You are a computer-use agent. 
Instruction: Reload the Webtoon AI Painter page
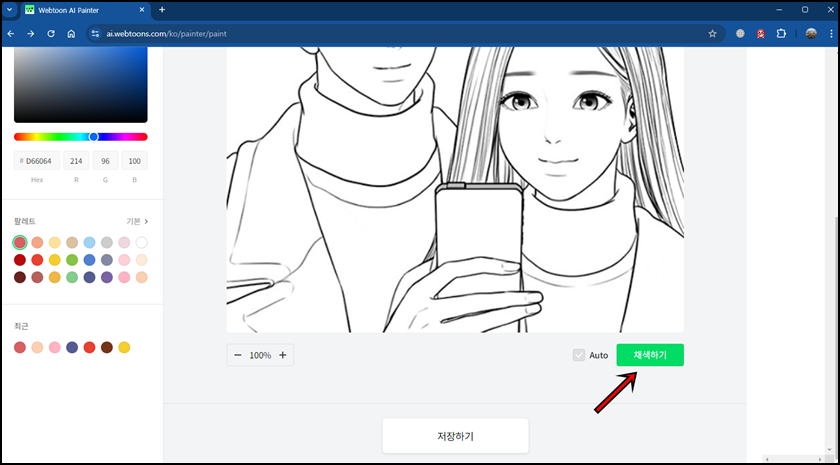point(51,34)
